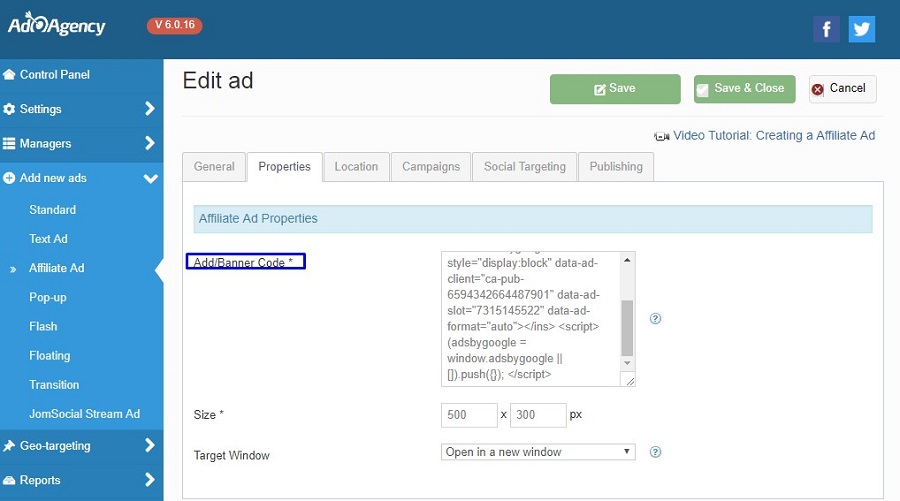Choose Floating ad type
This screenshot has height=501, width=900.
(x=49, y=355)
